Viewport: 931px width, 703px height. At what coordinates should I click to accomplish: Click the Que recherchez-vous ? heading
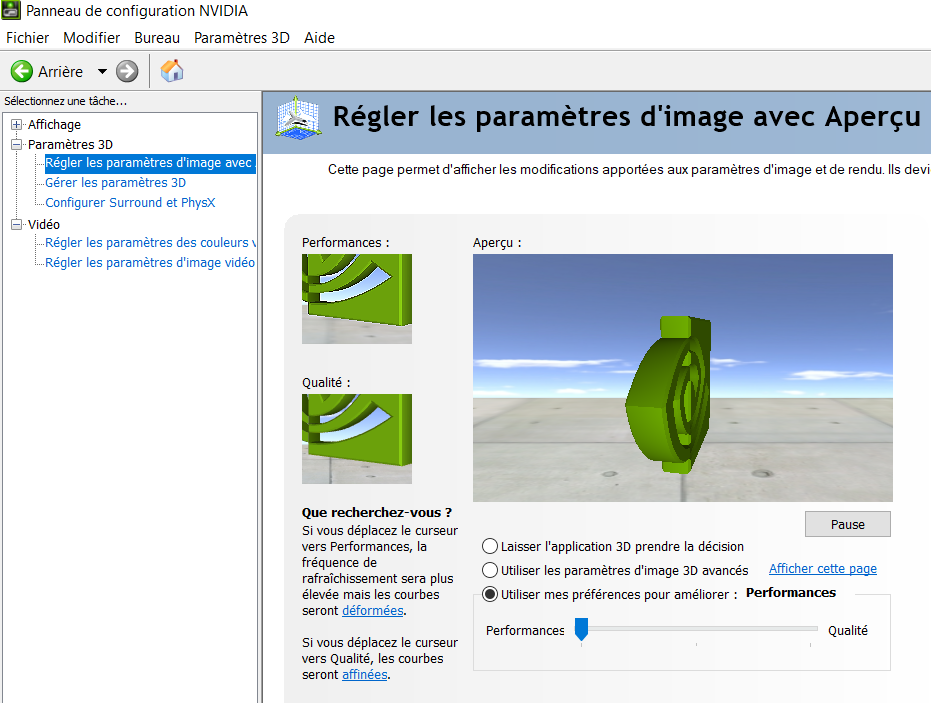pyautogui.click(x=376, y=512)
